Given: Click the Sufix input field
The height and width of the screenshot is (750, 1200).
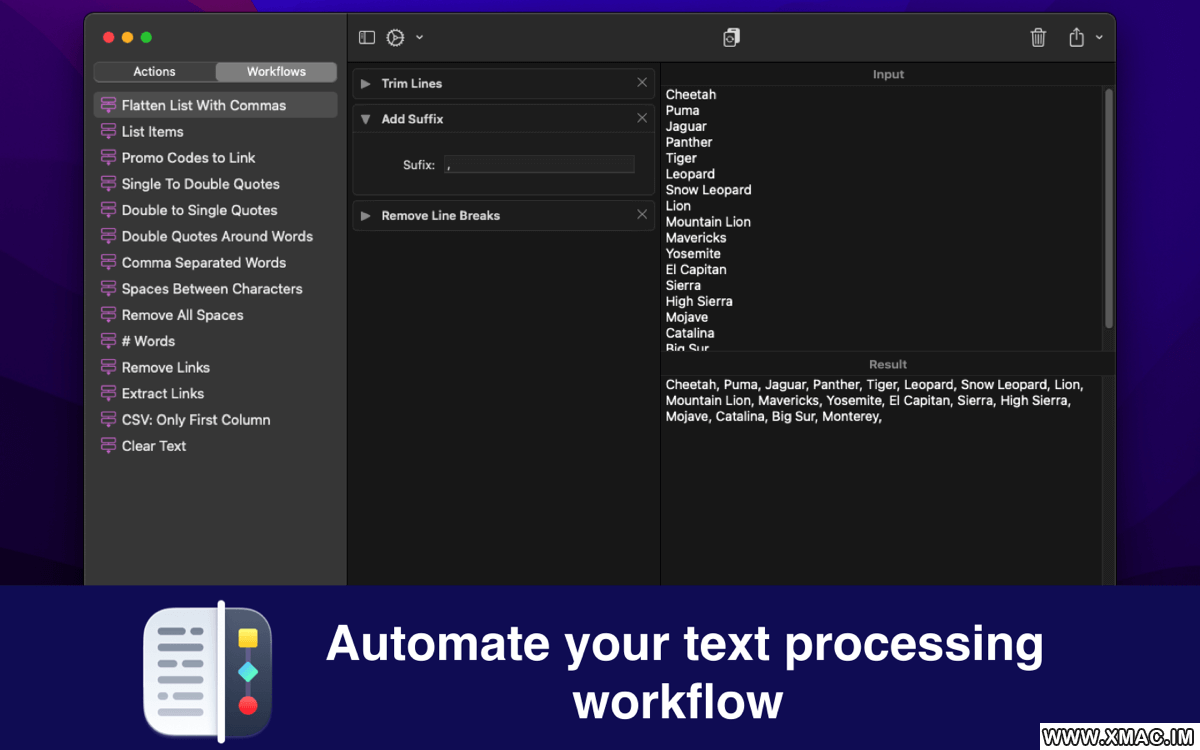Looking at the screenshot, I should [539, 165].
